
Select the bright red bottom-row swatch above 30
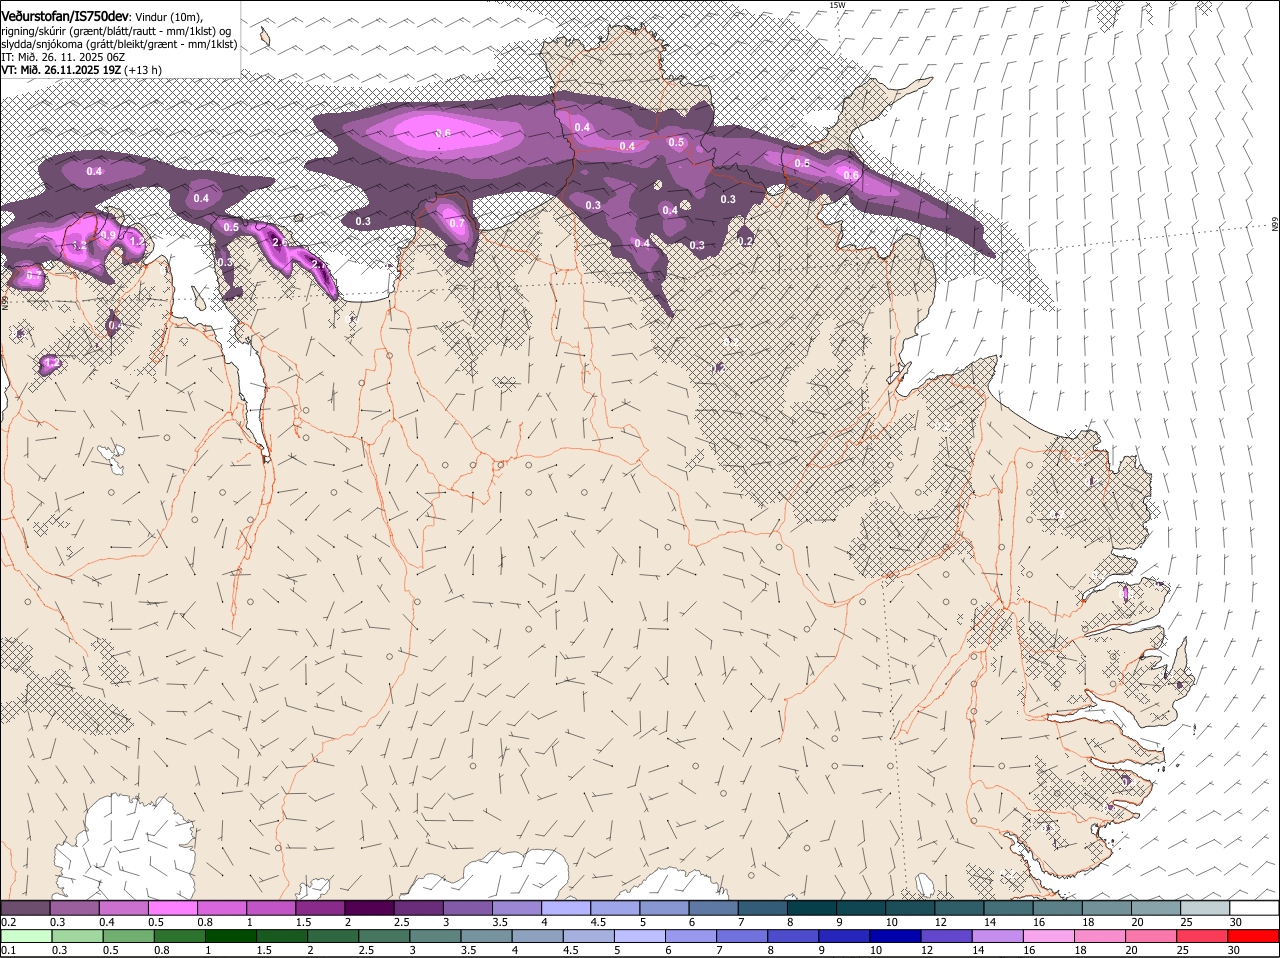1253,936
